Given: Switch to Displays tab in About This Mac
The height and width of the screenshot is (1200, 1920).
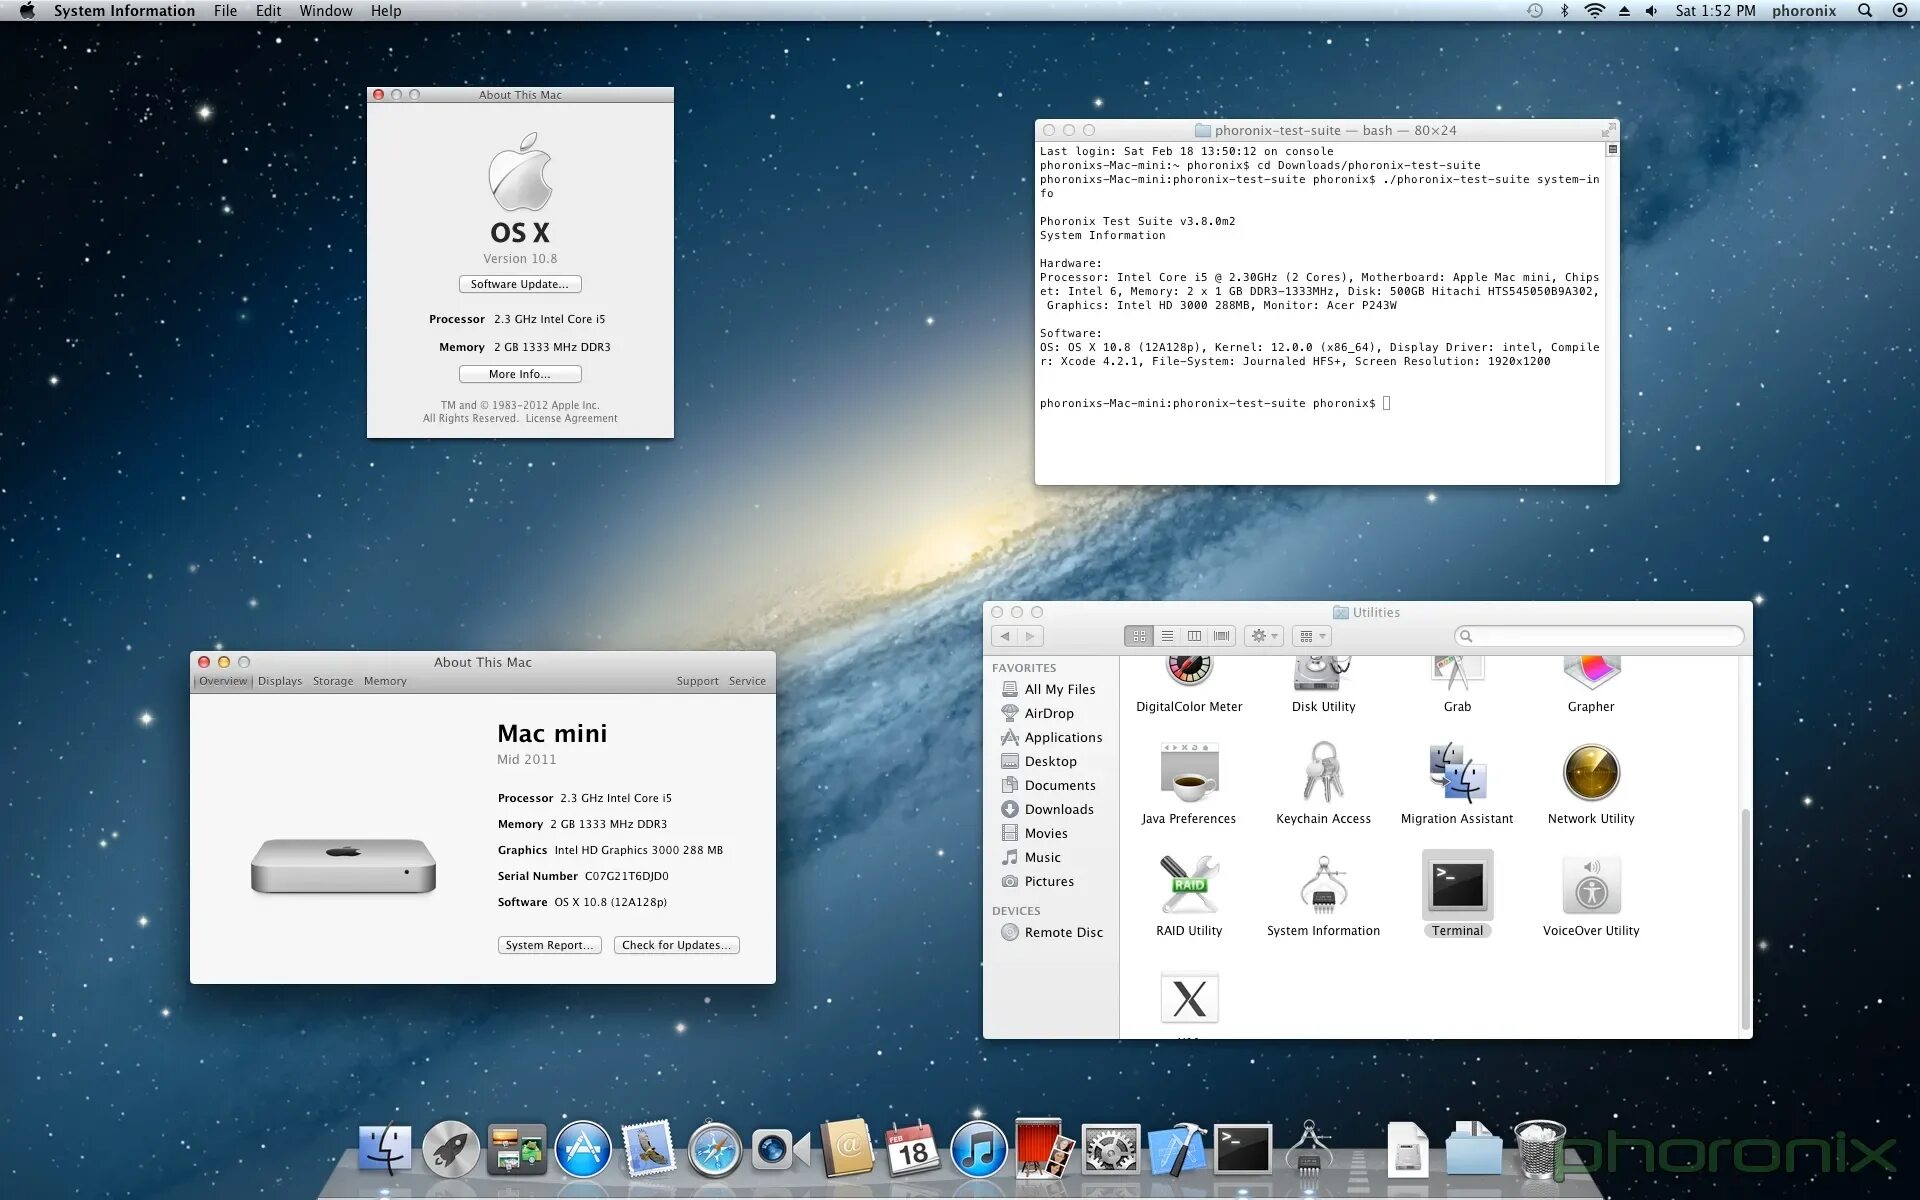Looking at the screenshot, I should point(280,681).
